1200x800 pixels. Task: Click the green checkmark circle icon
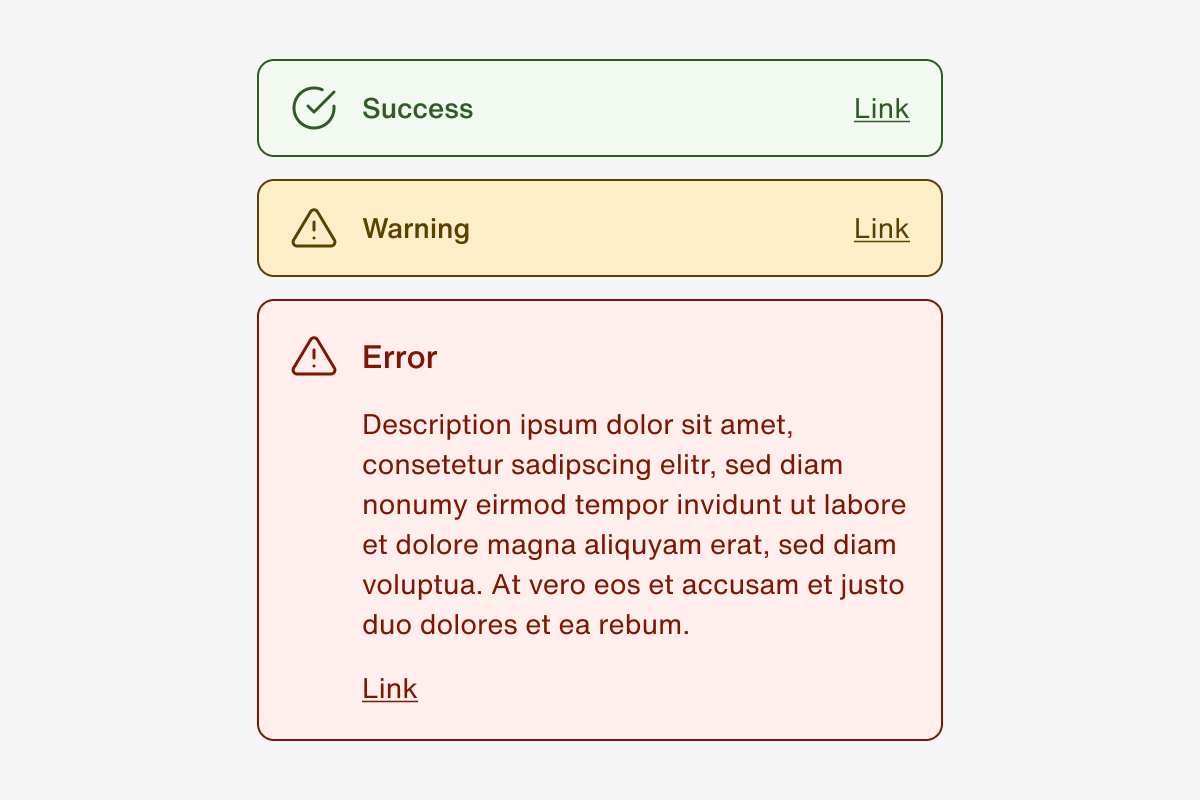(x=313, y=108)
